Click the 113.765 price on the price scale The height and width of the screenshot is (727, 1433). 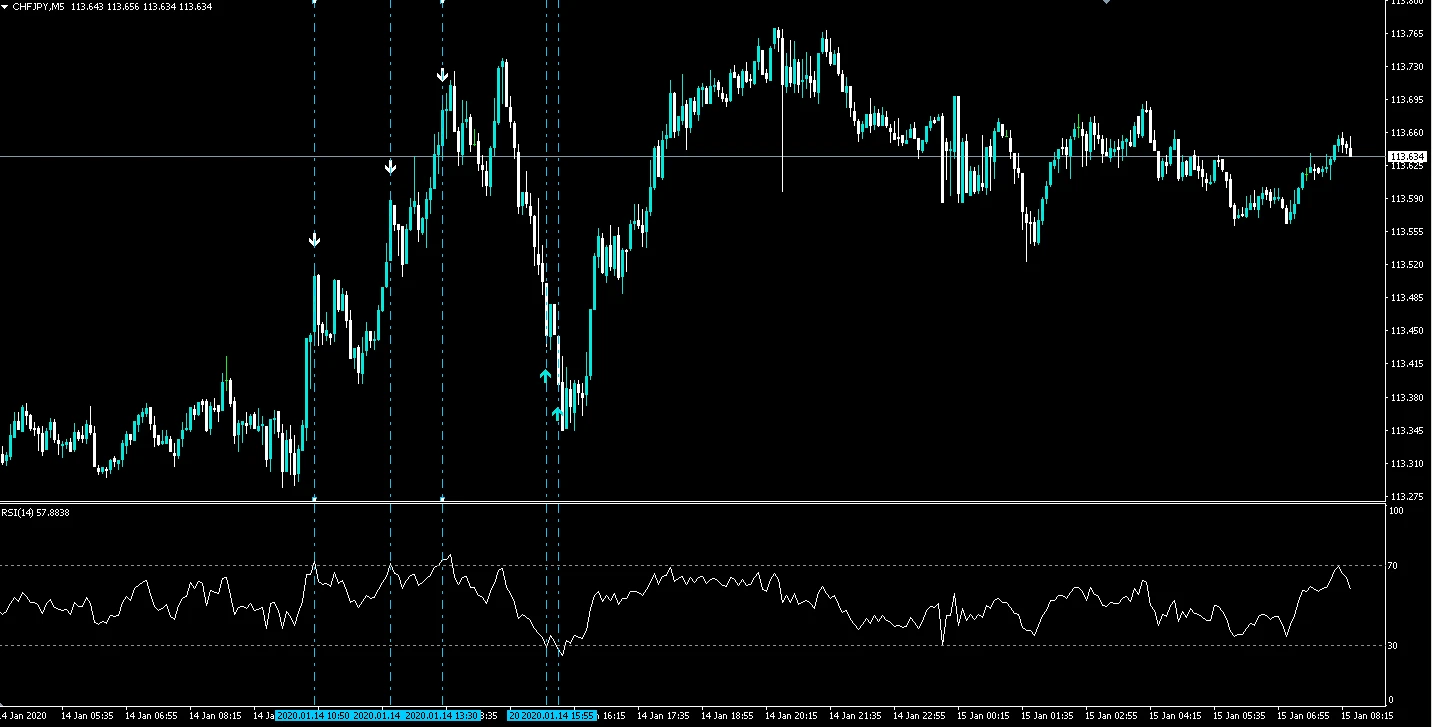pyautogui.click(x=1407, y=34)
